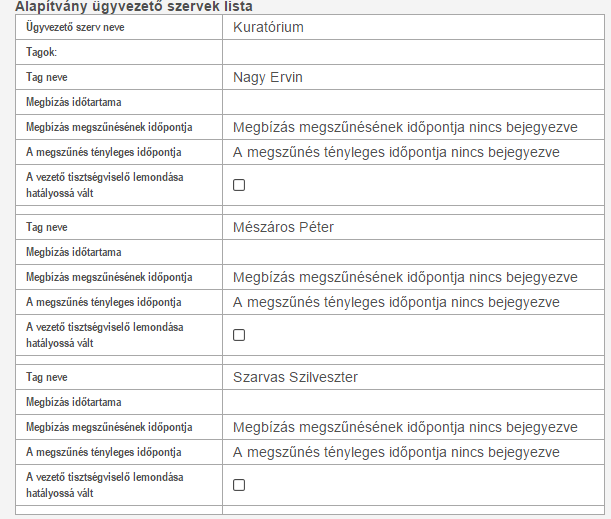Click 'A megszűnés tényleges időpontja nincs bejegyezve' under Nagy Ervin
Image resolution: width=611 pixels, height=519 pixels.
point(396,152)
